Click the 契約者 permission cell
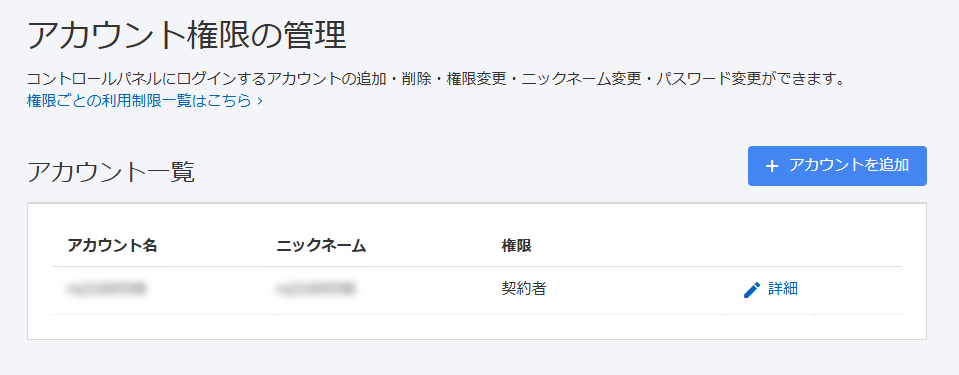The width and height of the screenshot is (959, 375). click(524, 289)
